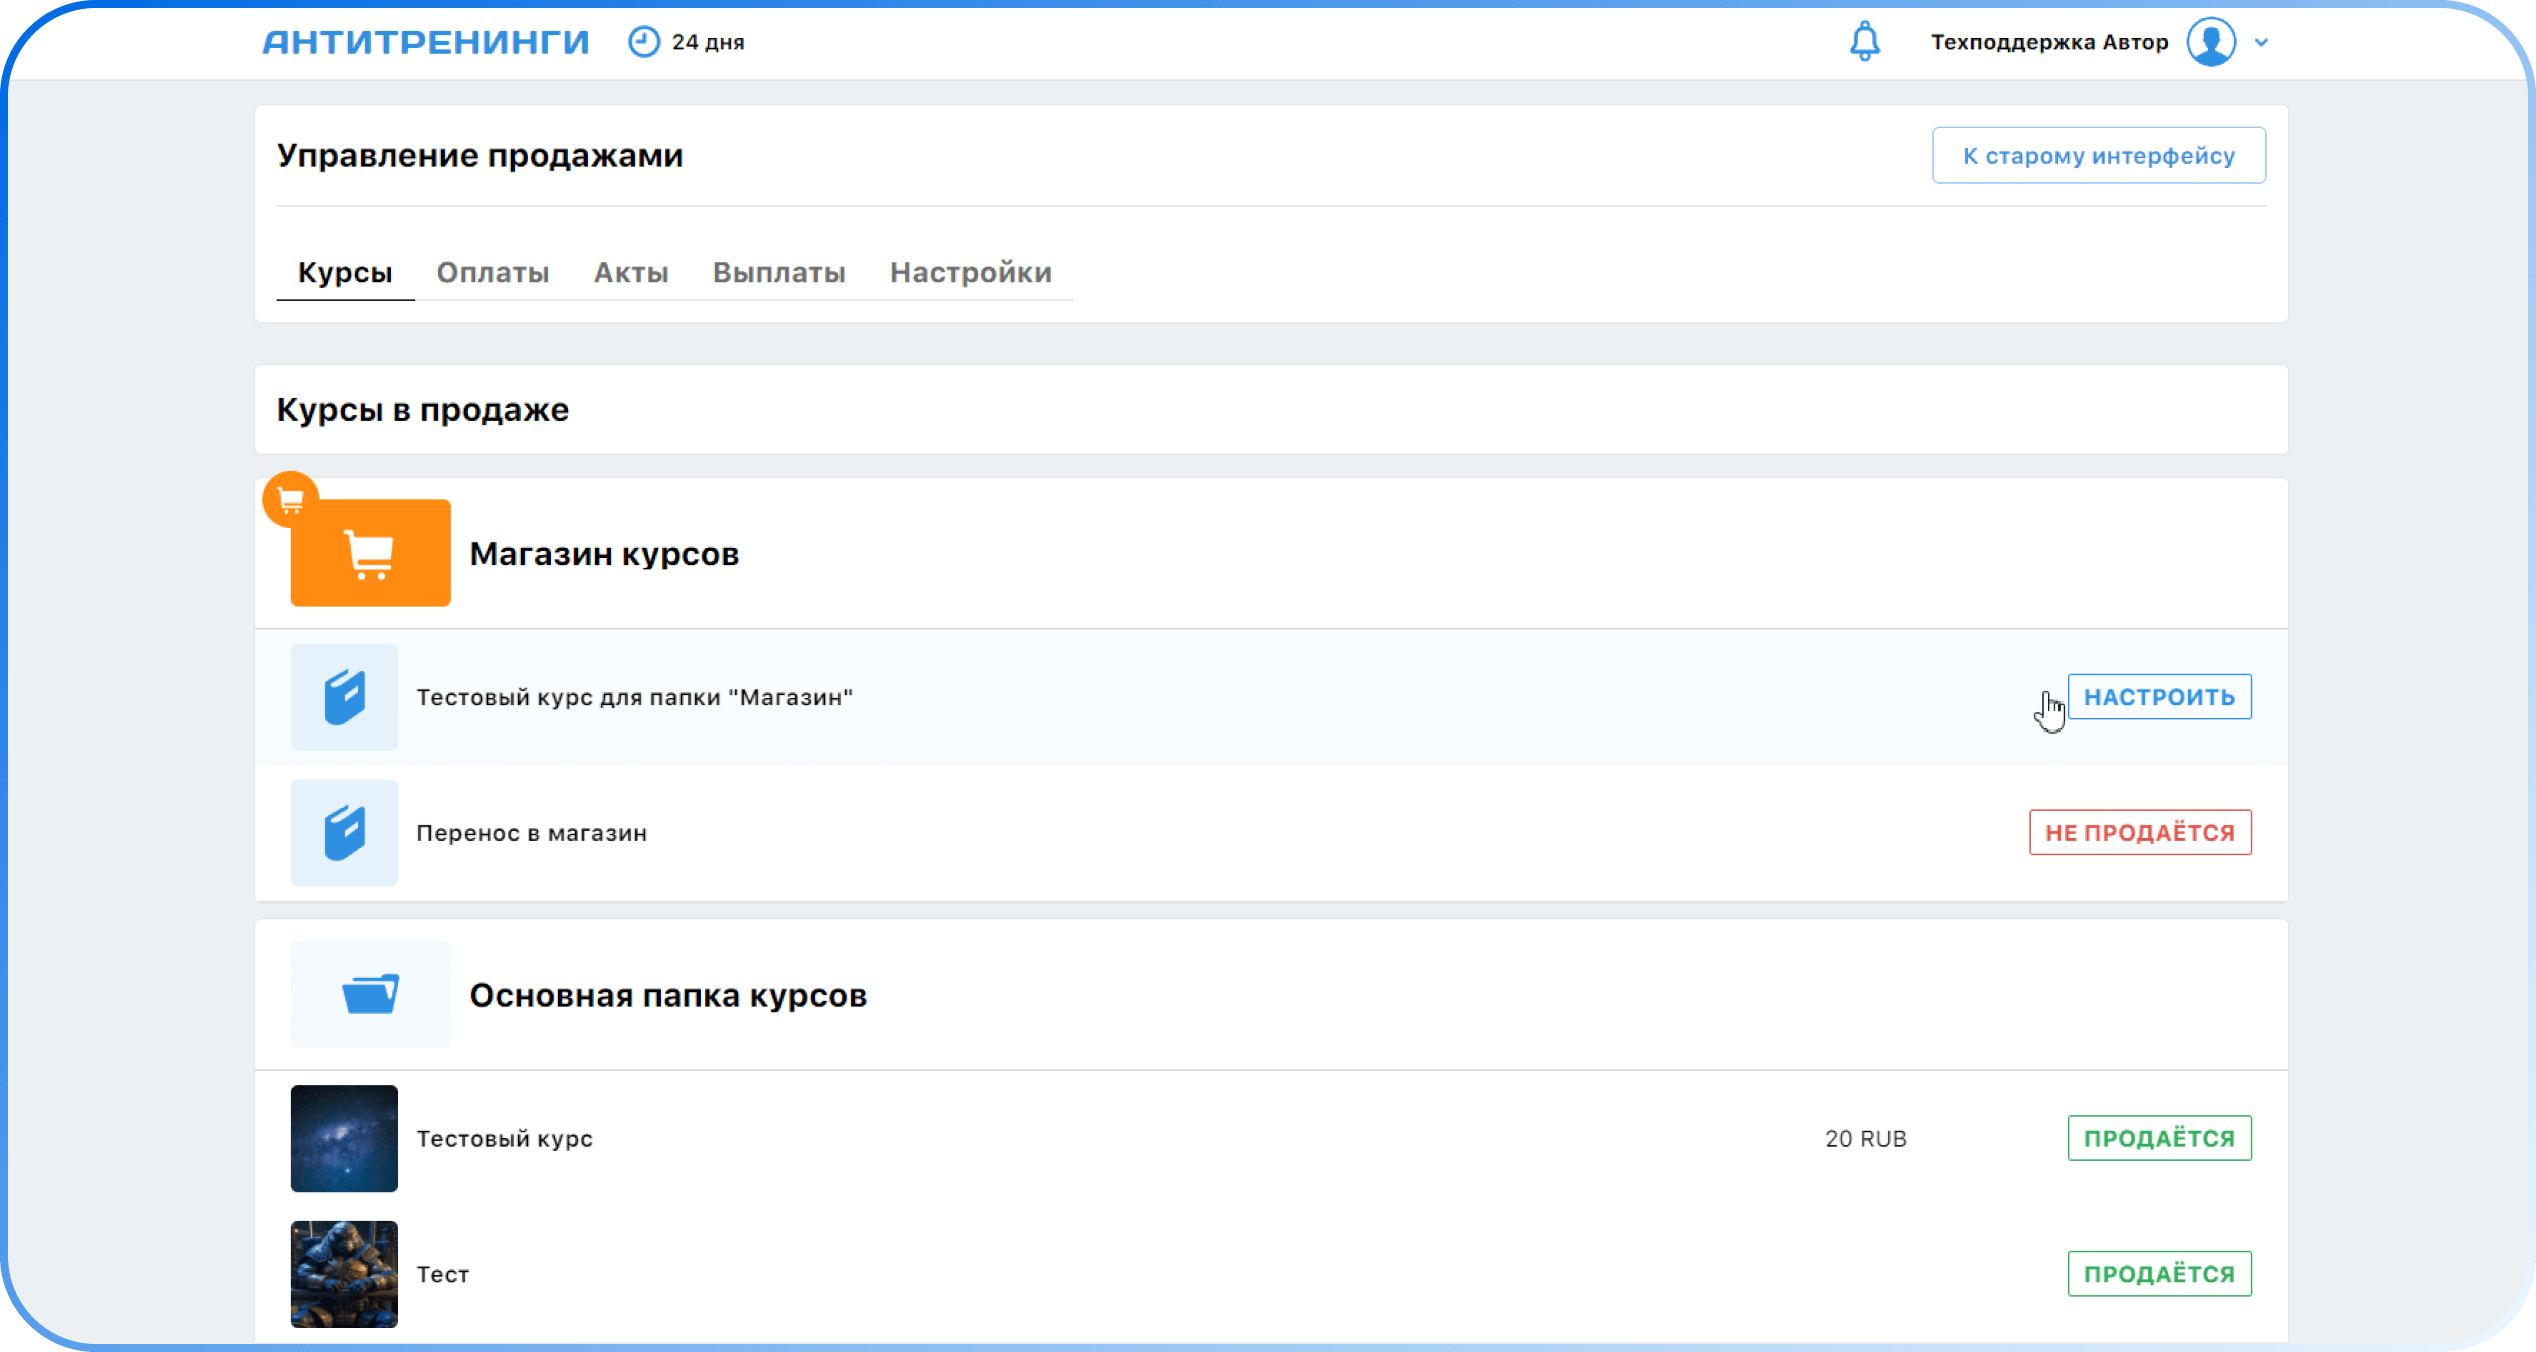Viewport: 2536px width, 1352px height.
Task: Click the clock icon near 24 дня
Action: pos(644,42)
